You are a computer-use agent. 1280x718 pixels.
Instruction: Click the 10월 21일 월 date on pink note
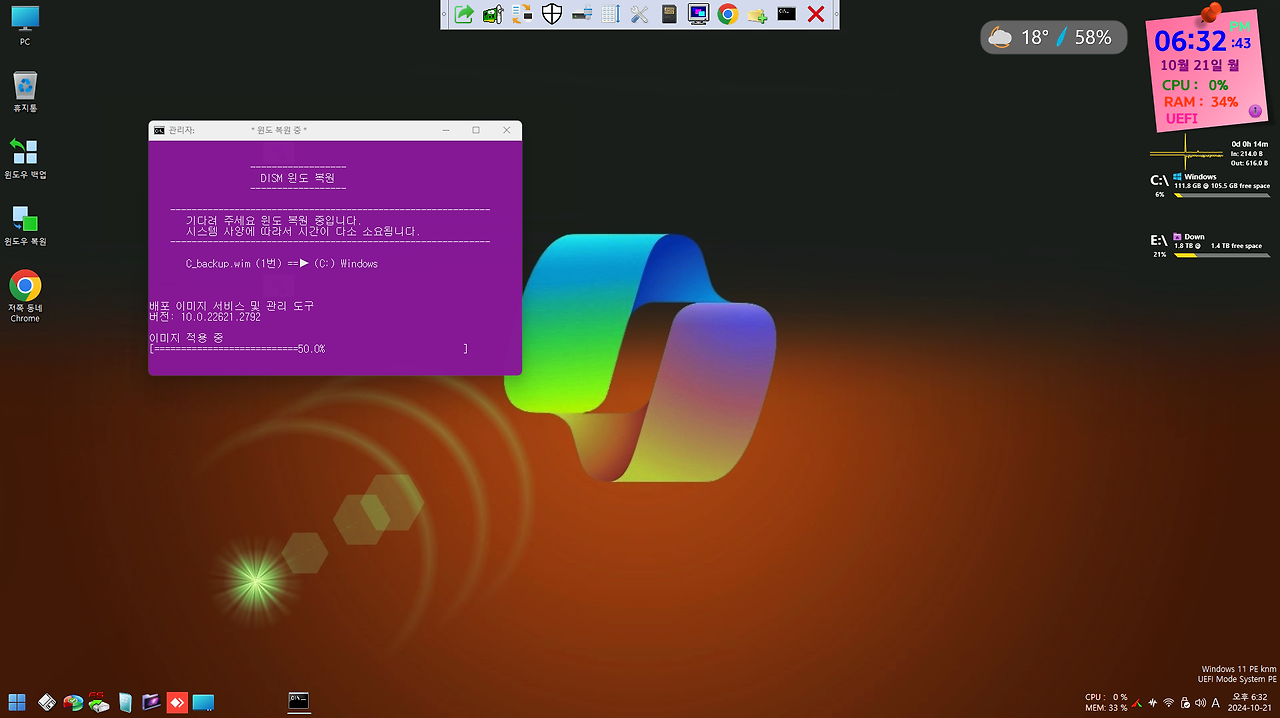pos(1200,65)
